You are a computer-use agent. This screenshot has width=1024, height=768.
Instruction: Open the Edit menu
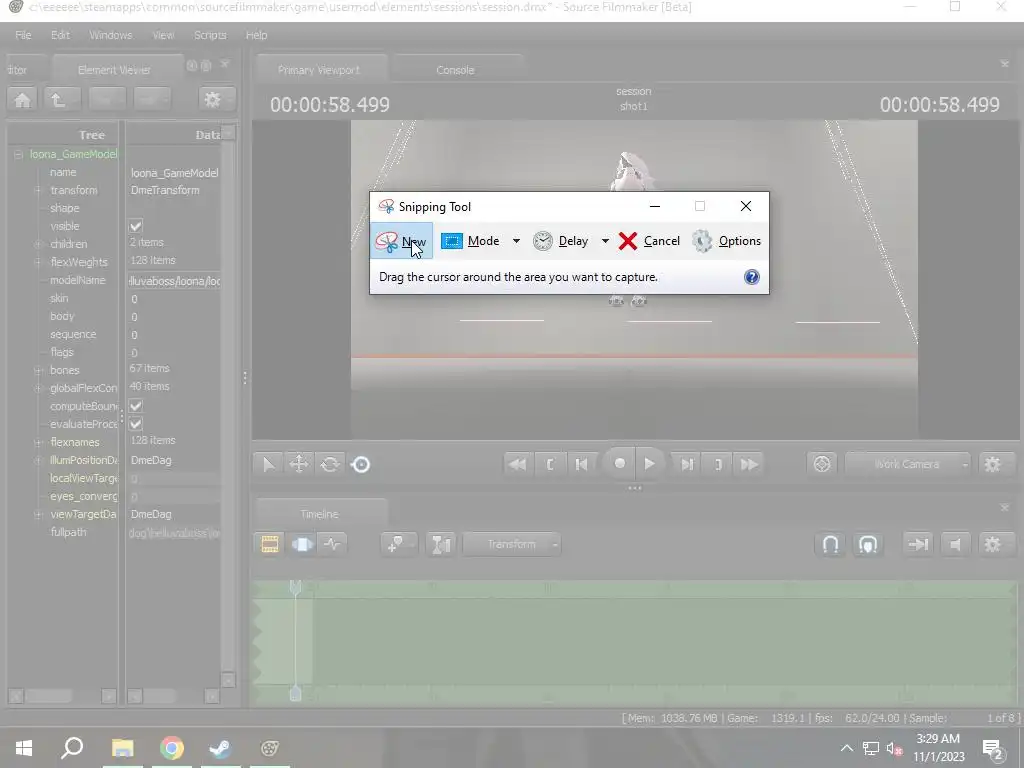60,35
